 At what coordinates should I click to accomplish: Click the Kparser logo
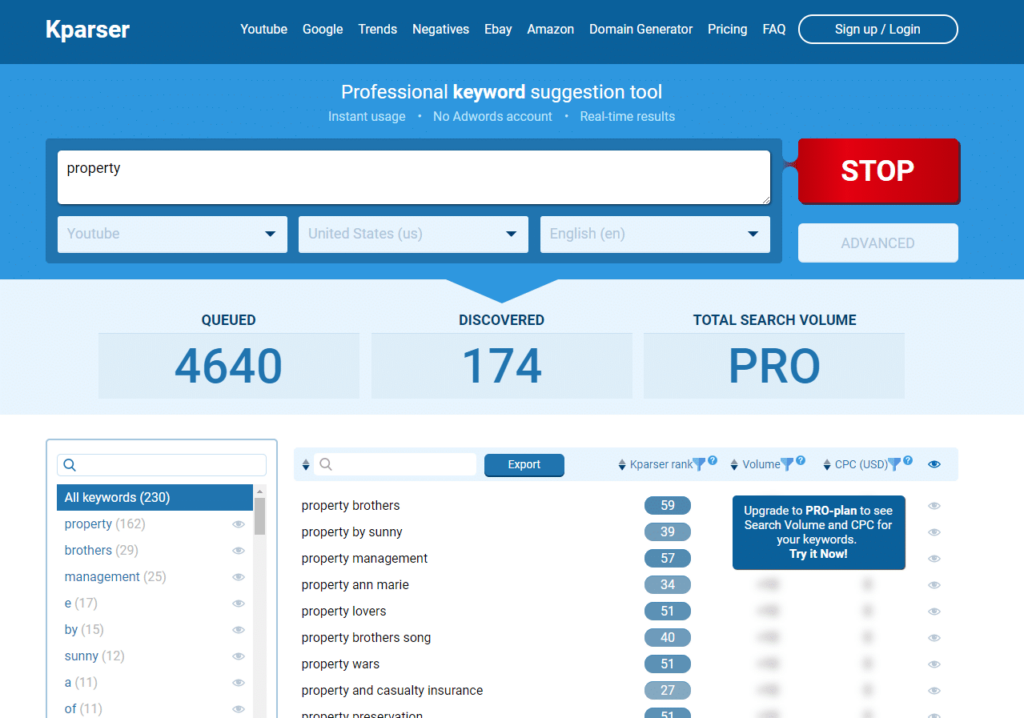[x=88, y=29]
